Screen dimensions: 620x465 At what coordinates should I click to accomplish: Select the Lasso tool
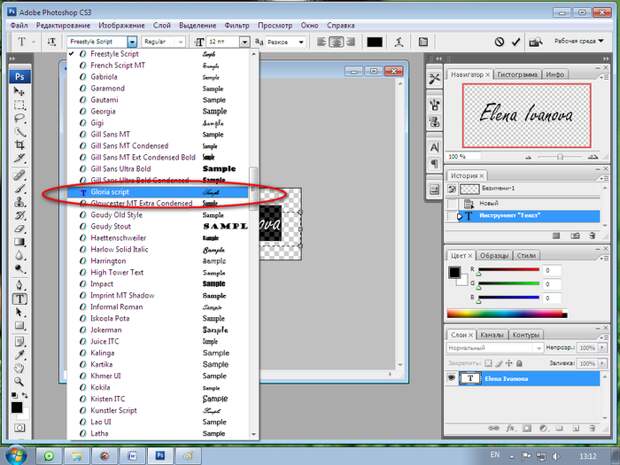tap(19, 118)
